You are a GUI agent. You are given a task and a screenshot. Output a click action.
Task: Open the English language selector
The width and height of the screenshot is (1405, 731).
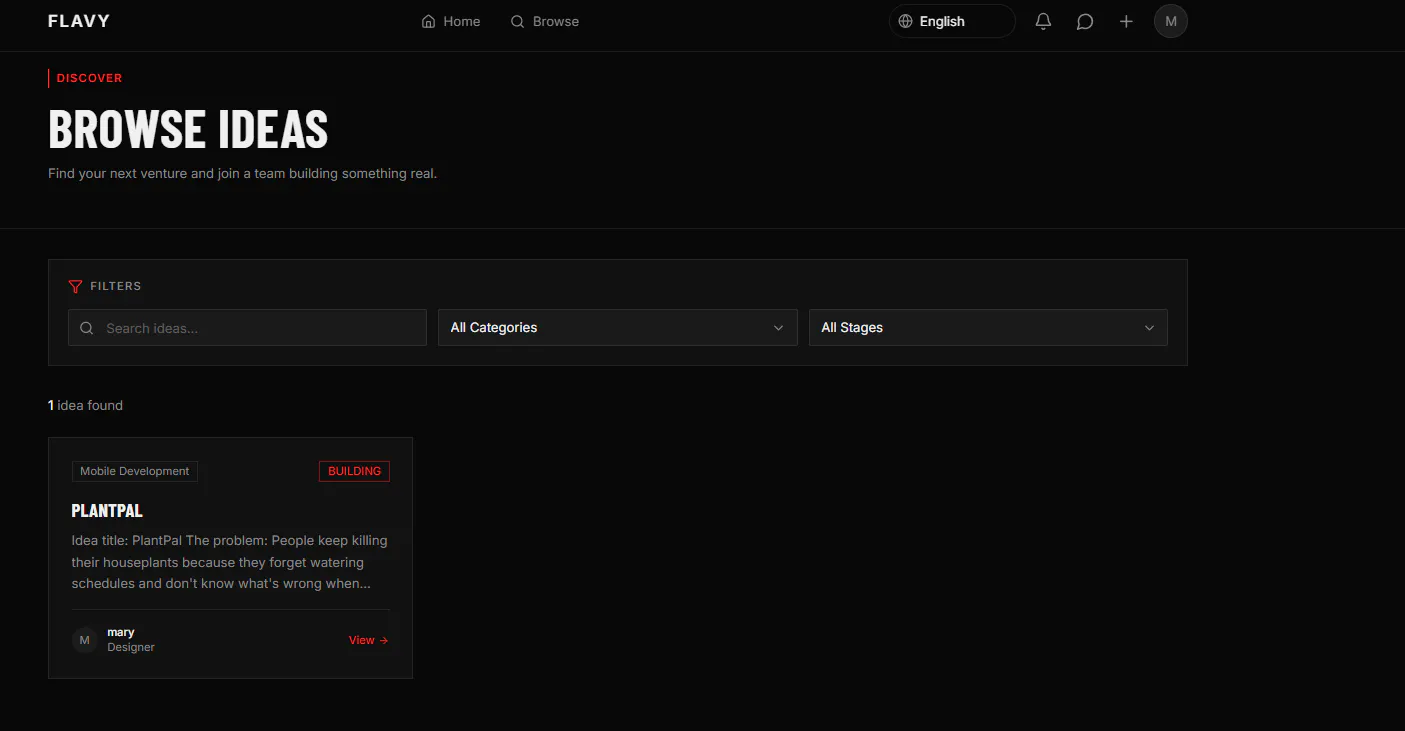point(952,21)
